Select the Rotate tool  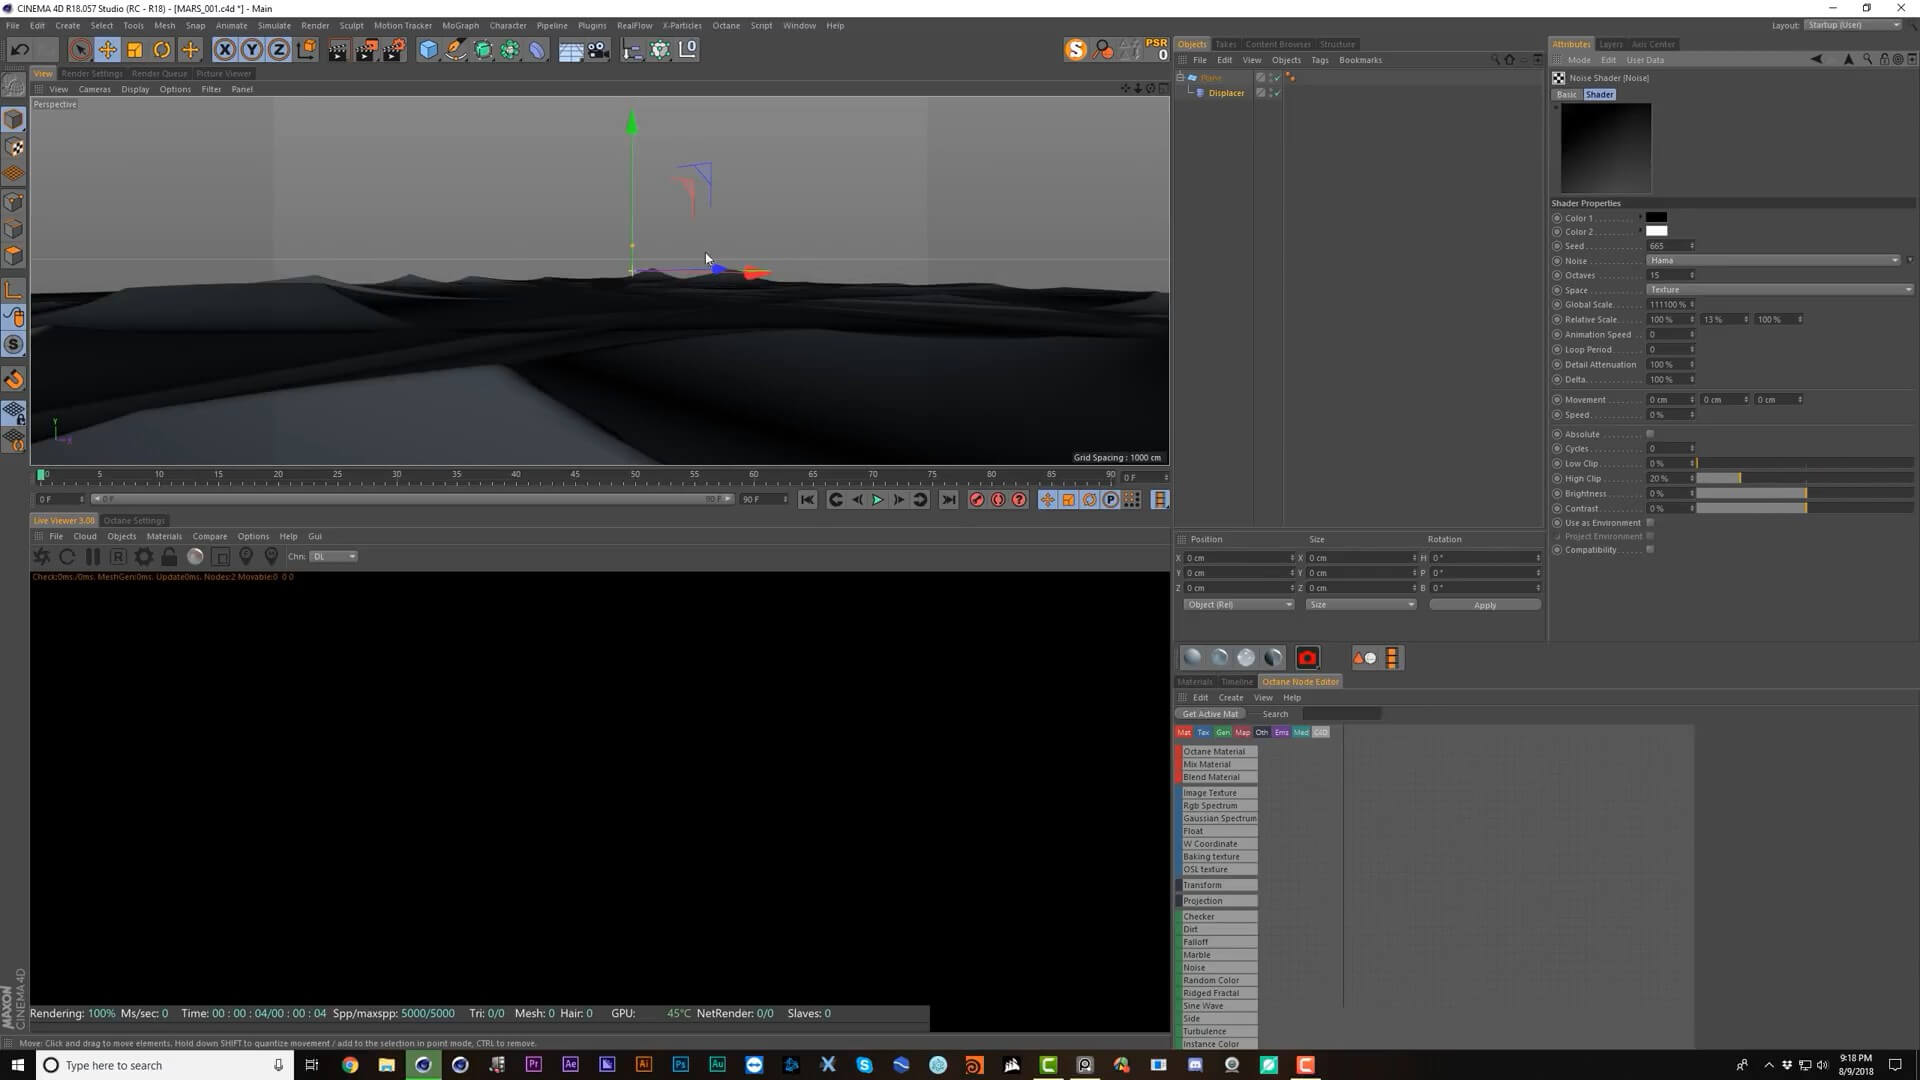162,50
